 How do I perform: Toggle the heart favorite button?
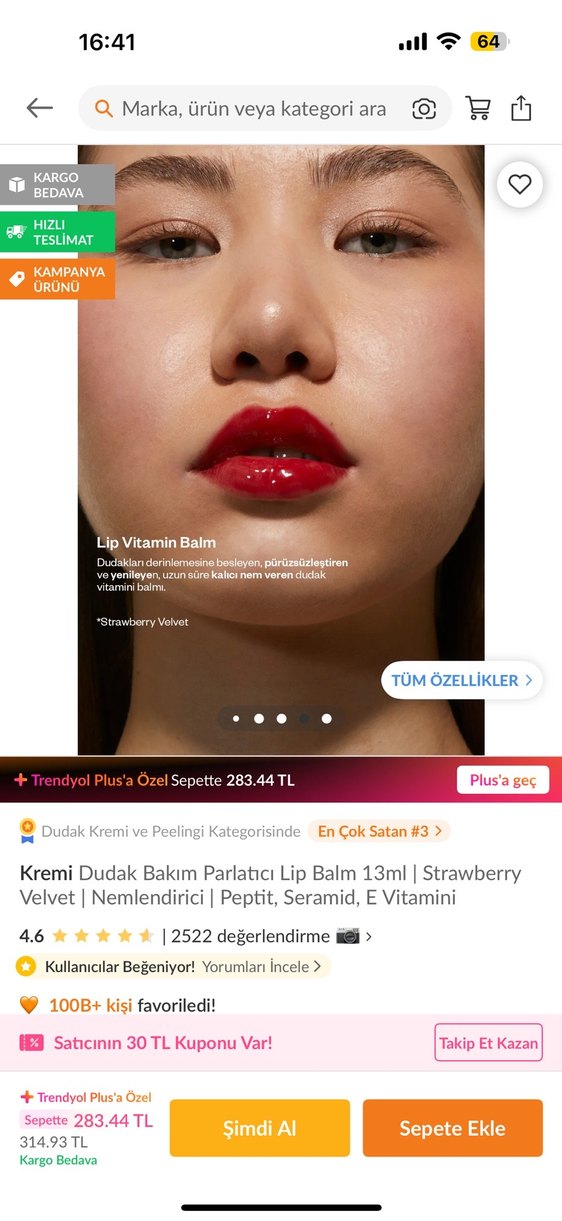[519, 184]
